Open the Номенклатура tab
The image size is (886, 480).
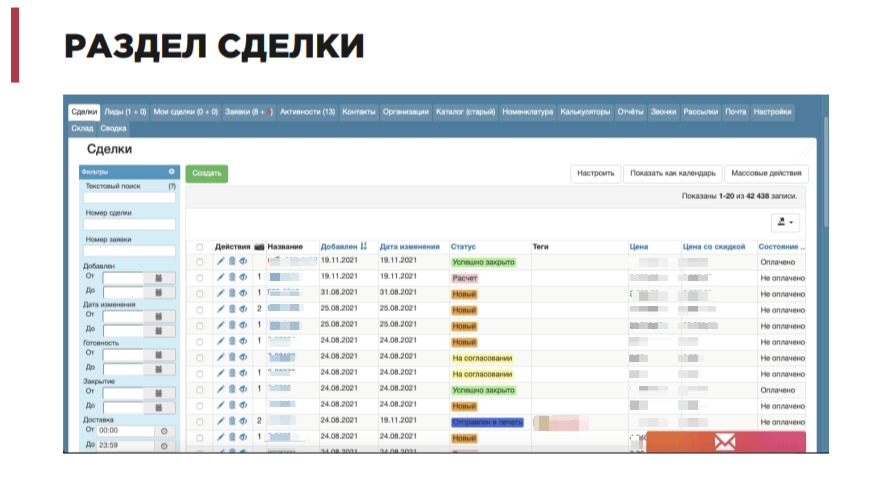(528, 112)
